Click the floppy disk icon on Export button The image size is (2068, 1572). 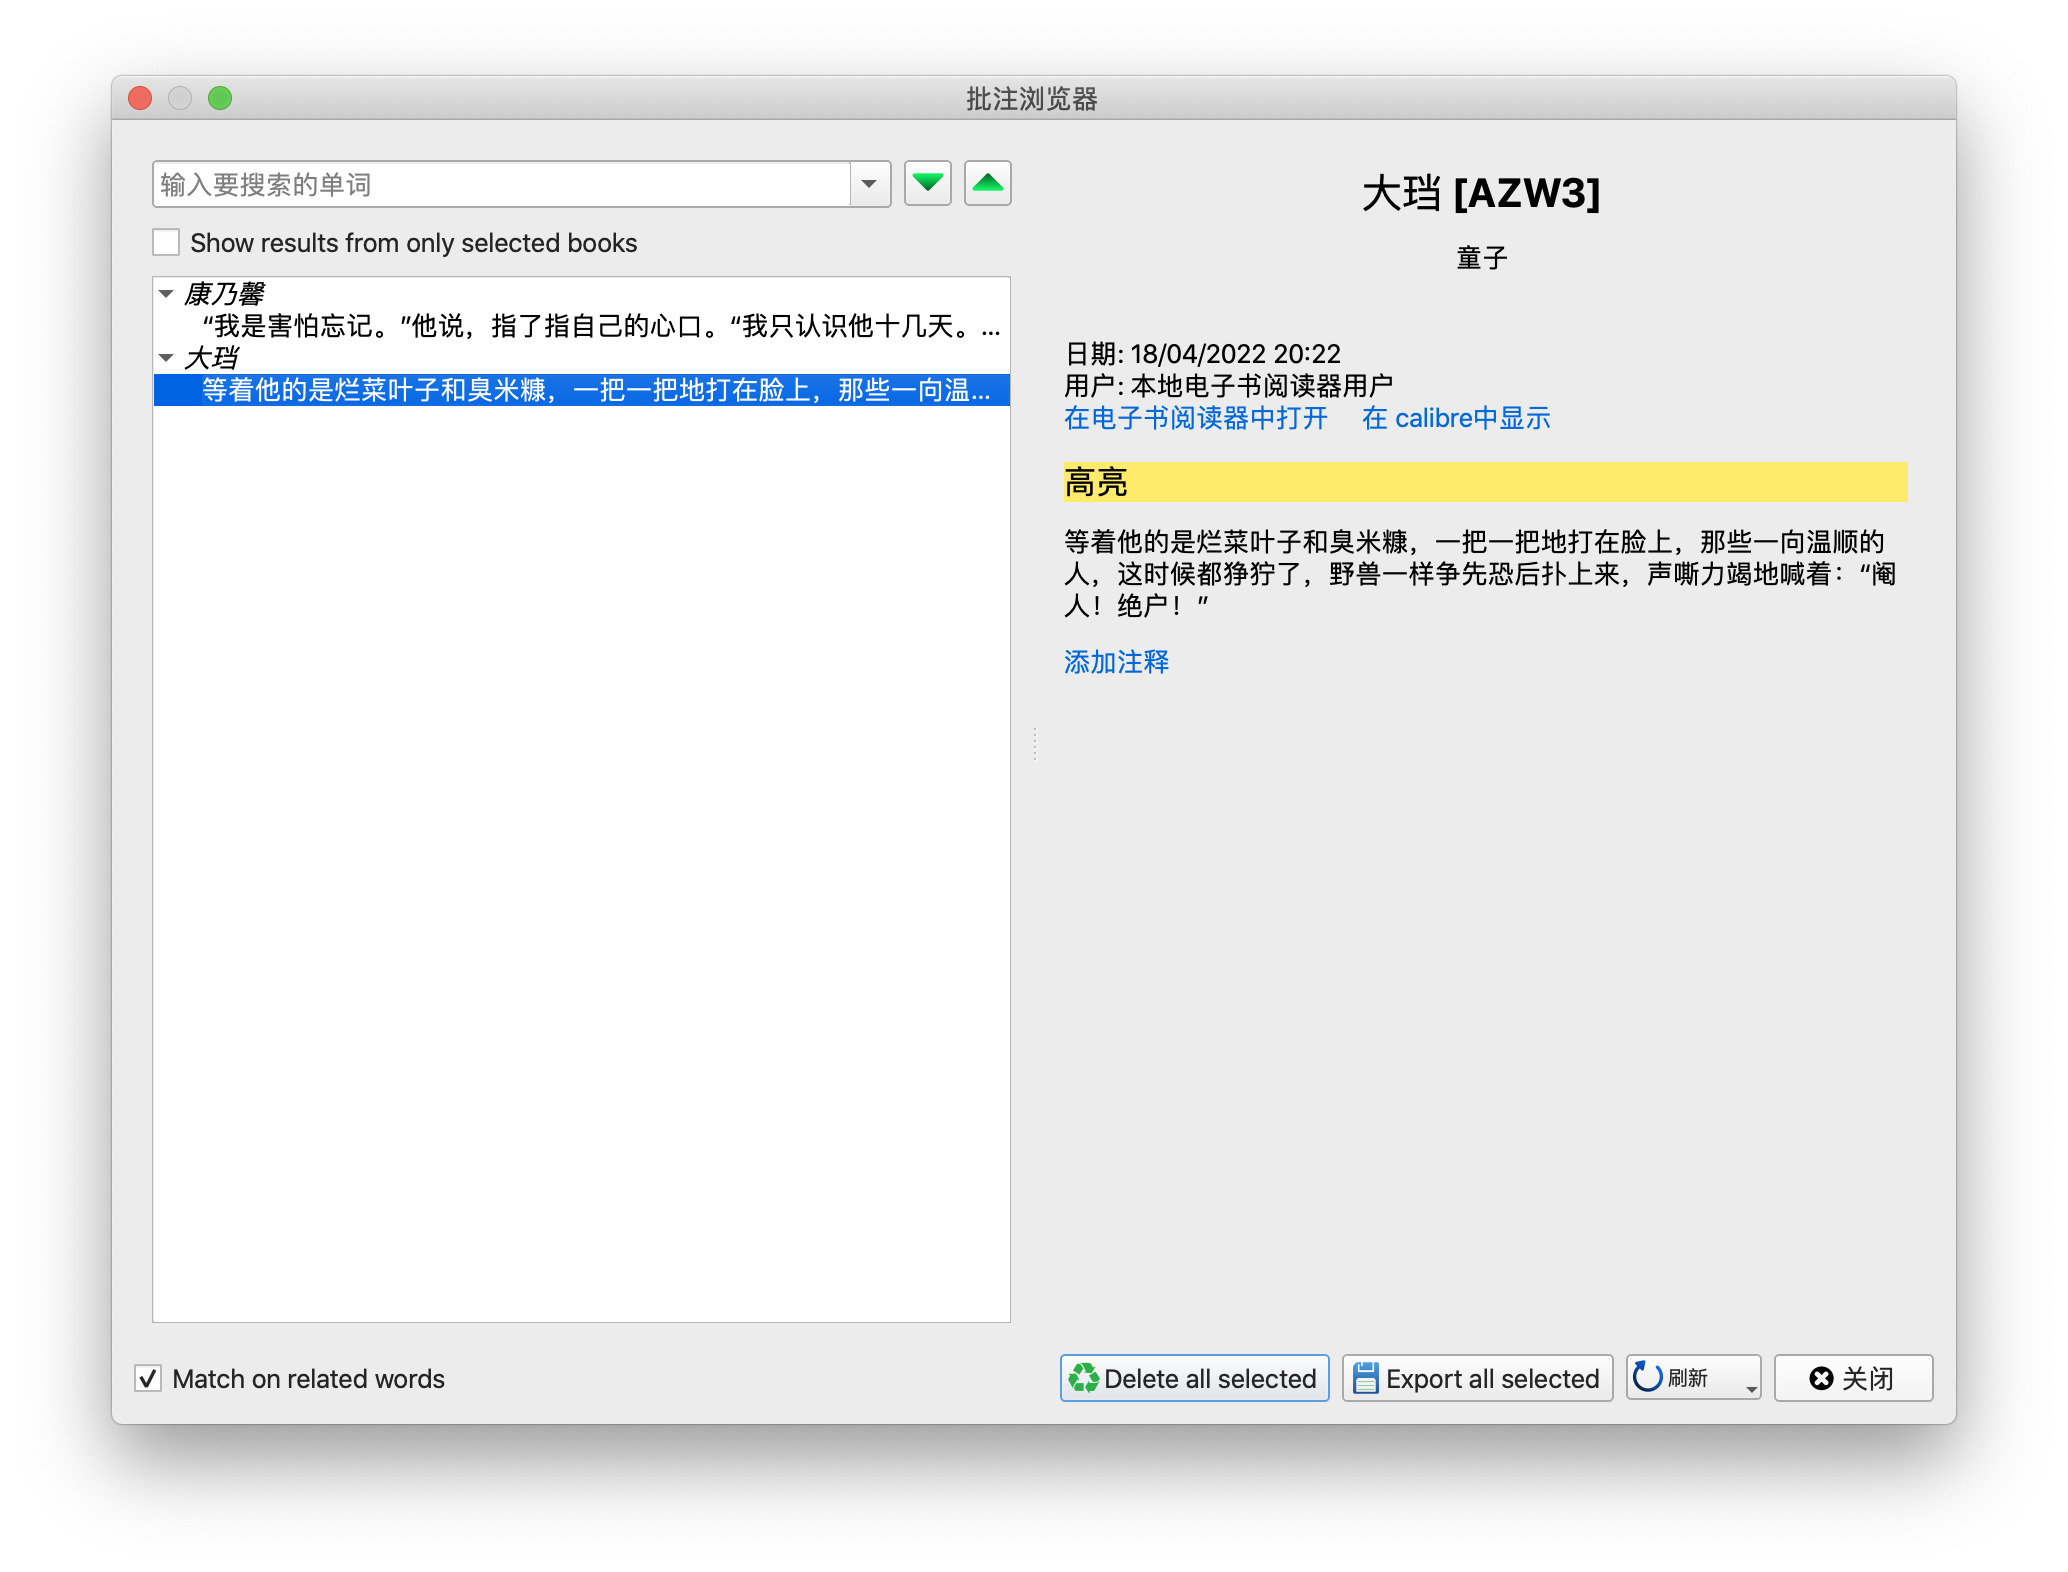point(1365,1378)
